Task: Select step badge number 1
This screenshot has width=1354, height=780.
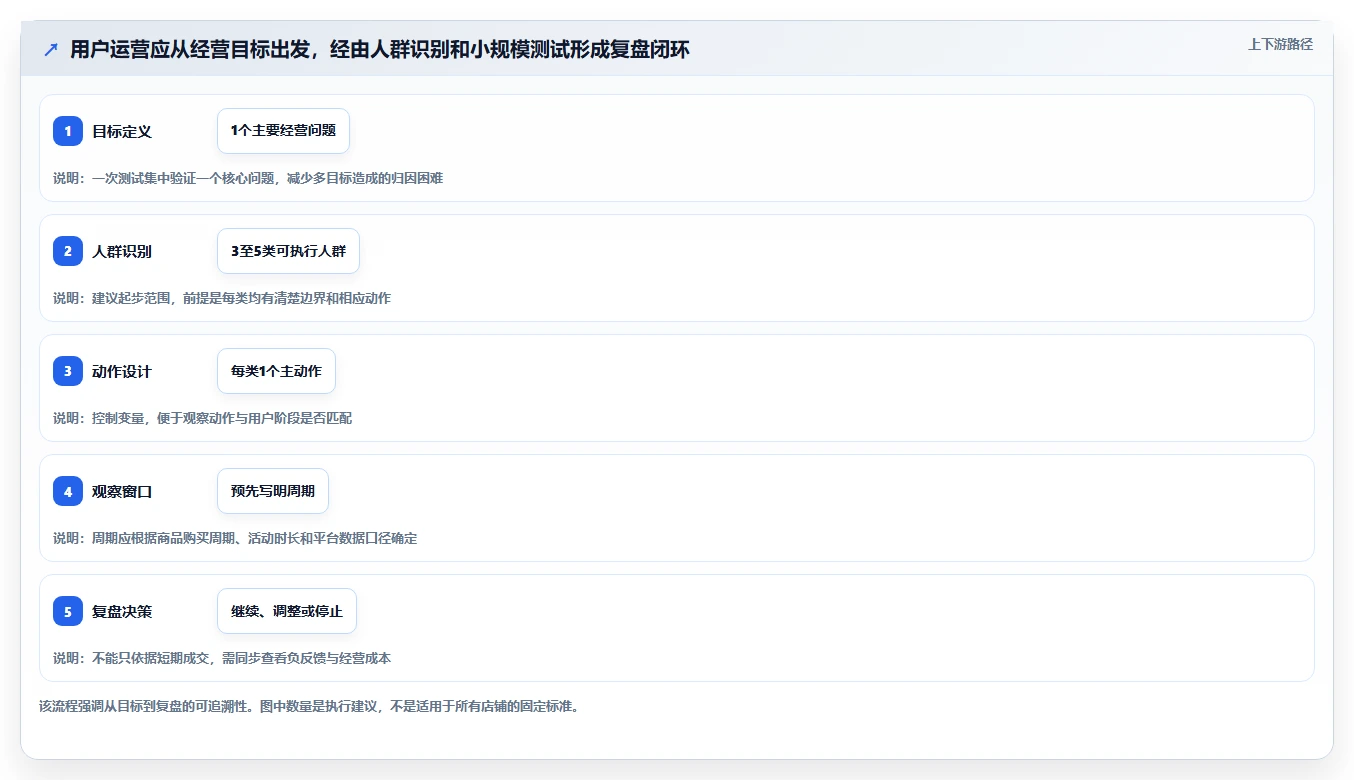Action: [x=68, y=131]
